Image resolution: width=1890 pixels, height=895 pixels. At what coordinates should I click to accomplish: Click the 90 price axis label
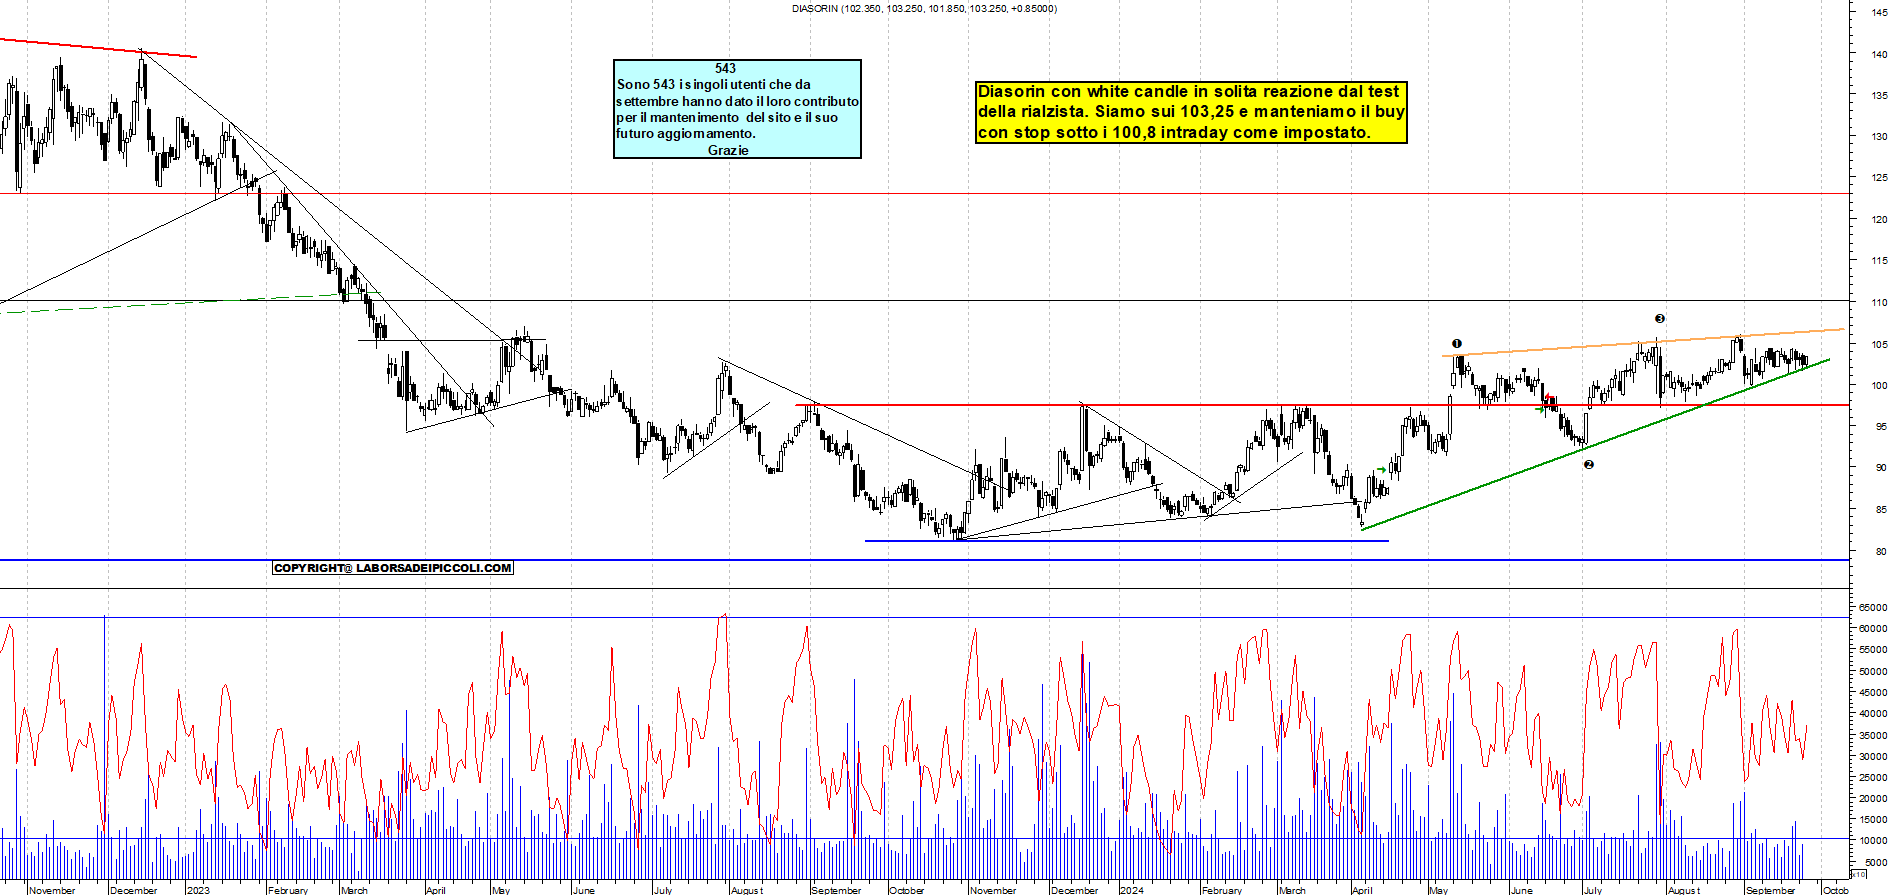tap(1882, 467)
